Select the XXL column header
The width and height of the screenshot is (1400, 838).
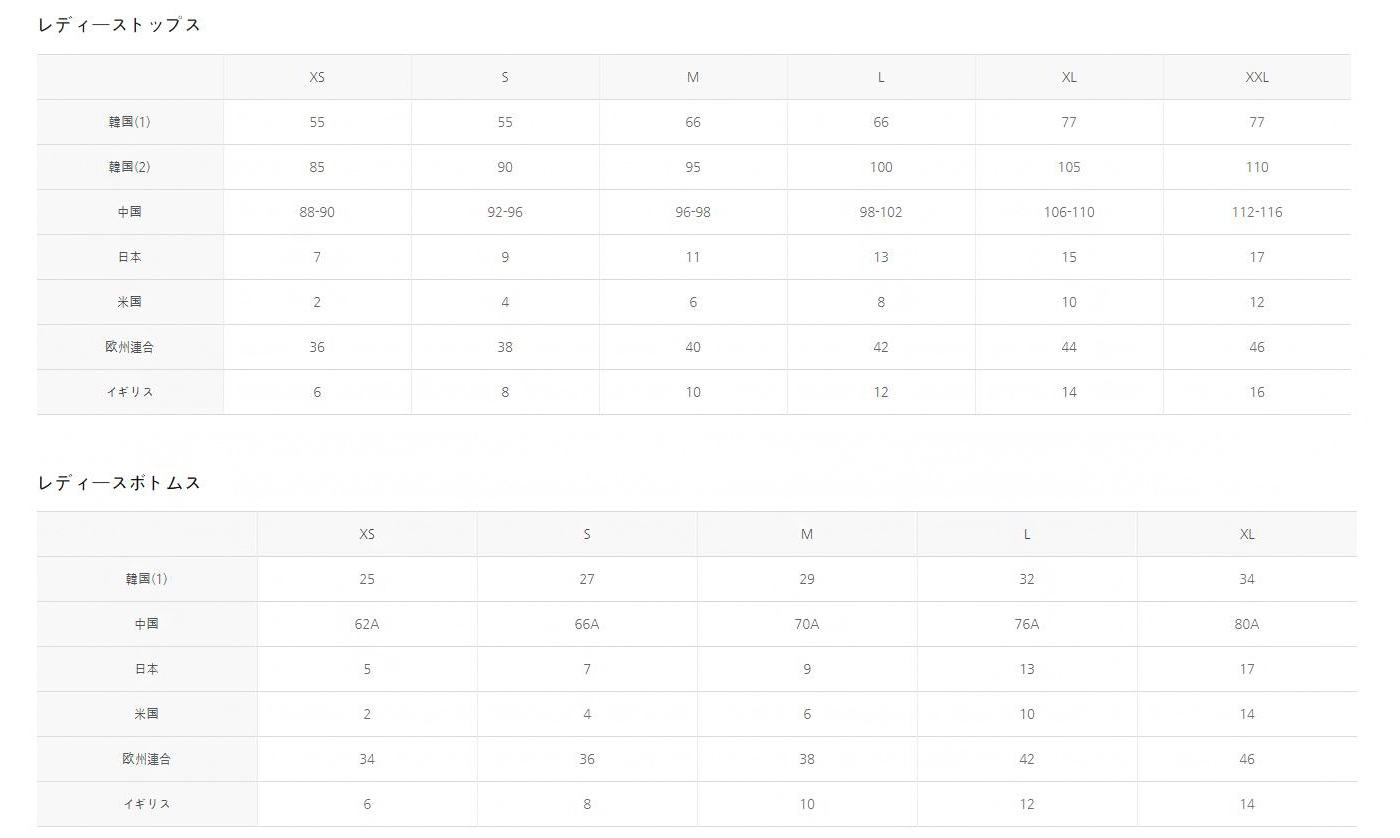click(x=1257, y=77)
